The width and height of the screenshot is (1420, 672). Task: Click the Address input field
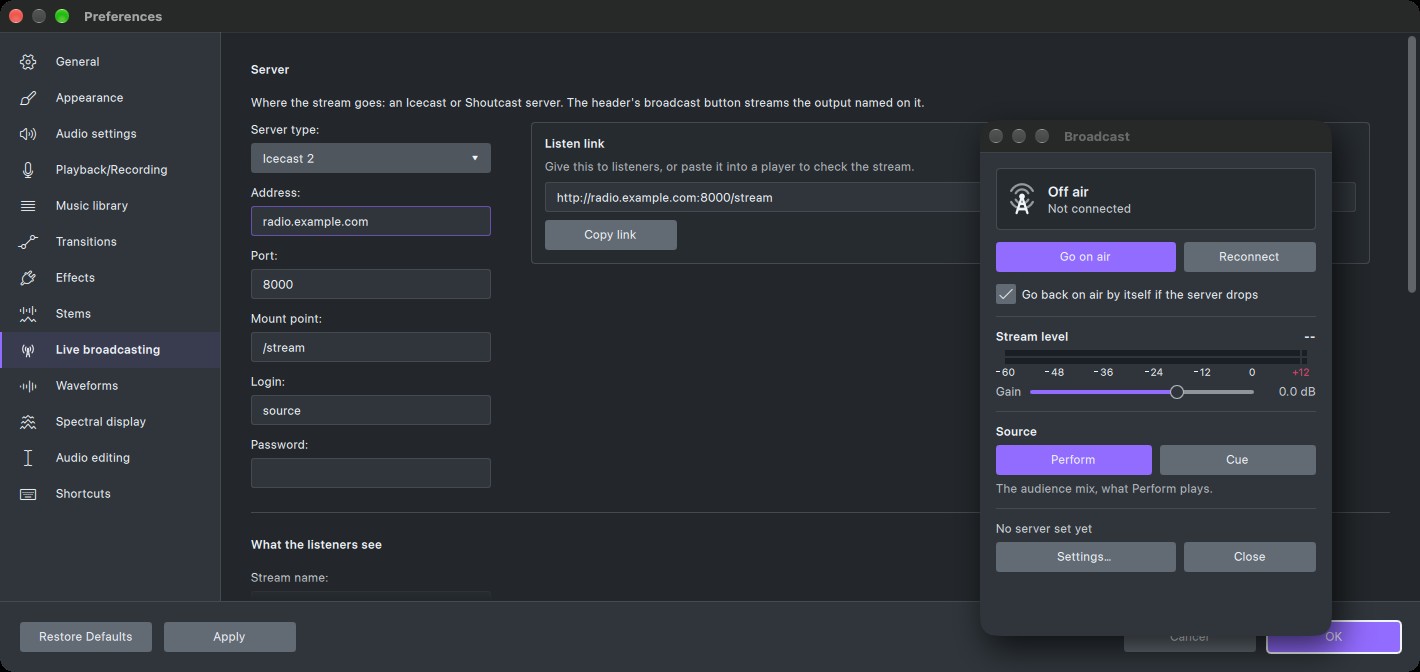click(371, 221)
